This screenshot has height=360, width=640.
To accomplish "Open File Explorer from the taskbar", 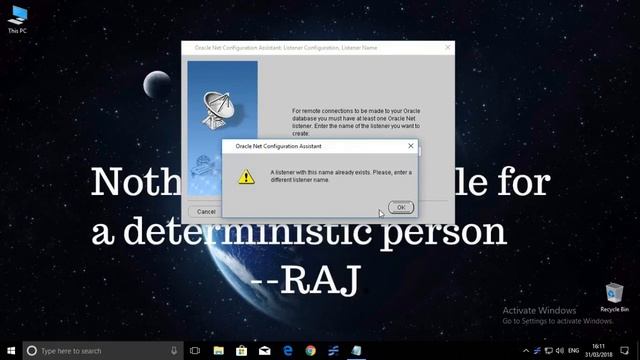I will coord(218,351).
